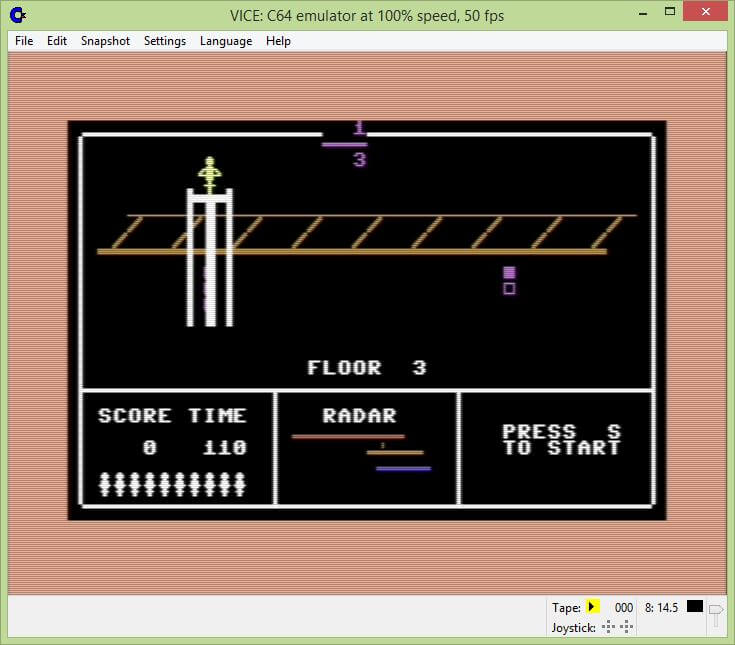Image resolution: width=735 pixels, height=645 pixels.
Task: Open the Help menu
Action: [278, 41]
